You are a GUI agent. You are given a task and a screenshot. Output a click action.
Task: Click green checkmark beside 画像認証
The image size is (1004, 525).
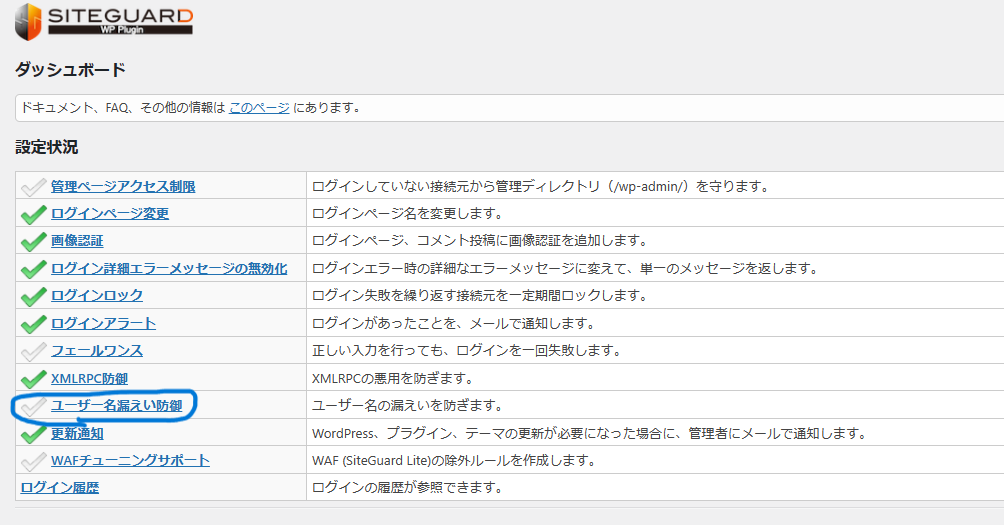[33, 241]
